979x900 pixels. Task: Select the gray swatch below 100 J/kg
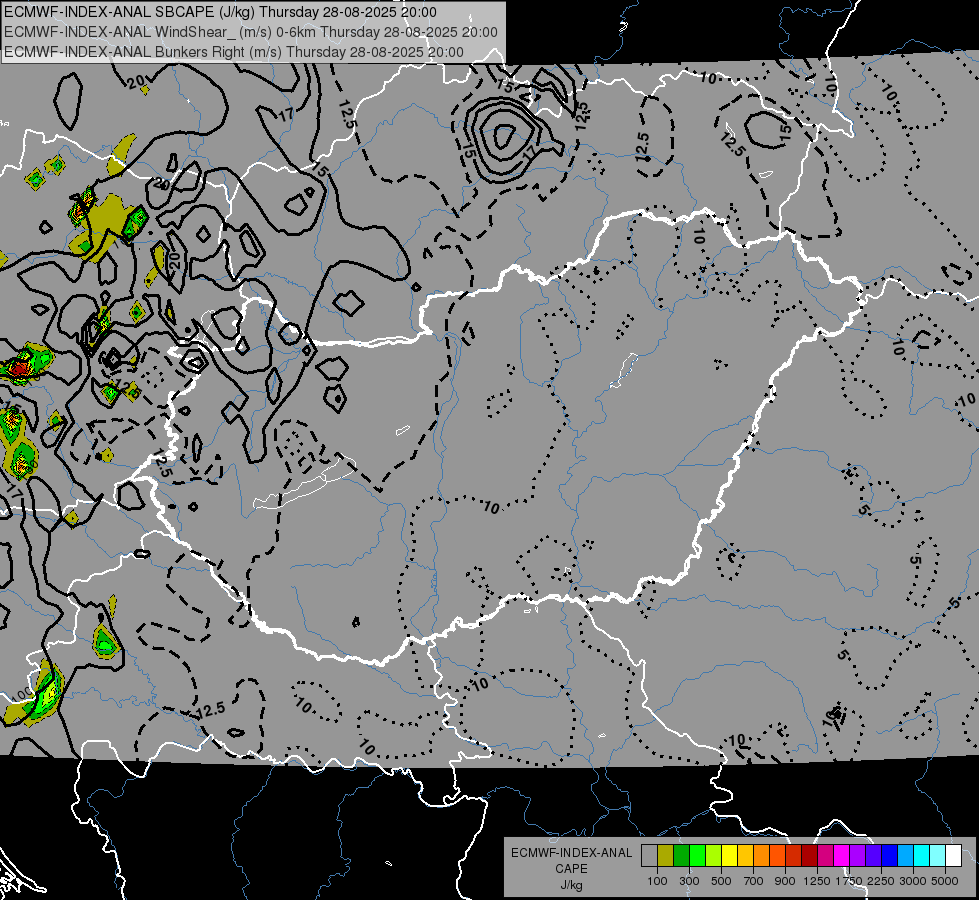[x=649, y=855]
